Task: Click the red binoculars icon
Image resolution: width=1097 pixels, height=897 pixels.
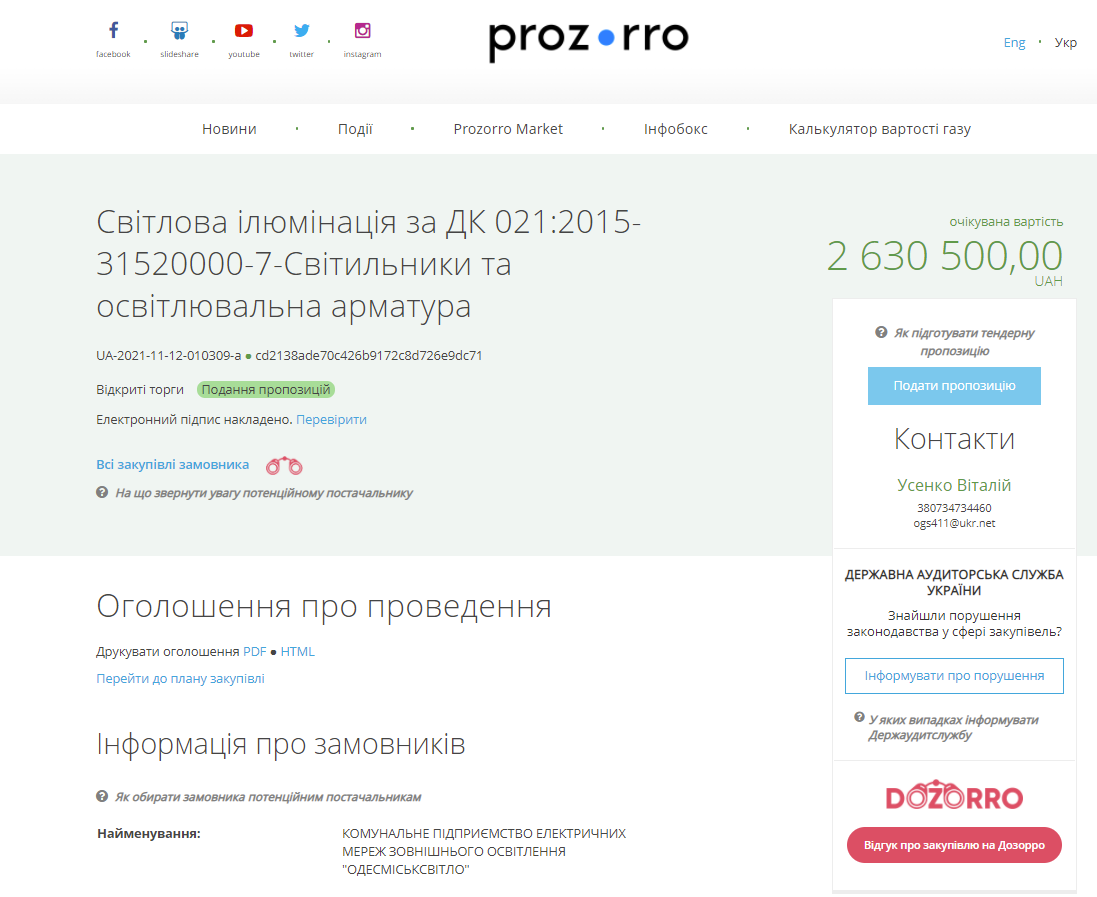Action: point(284,465)
